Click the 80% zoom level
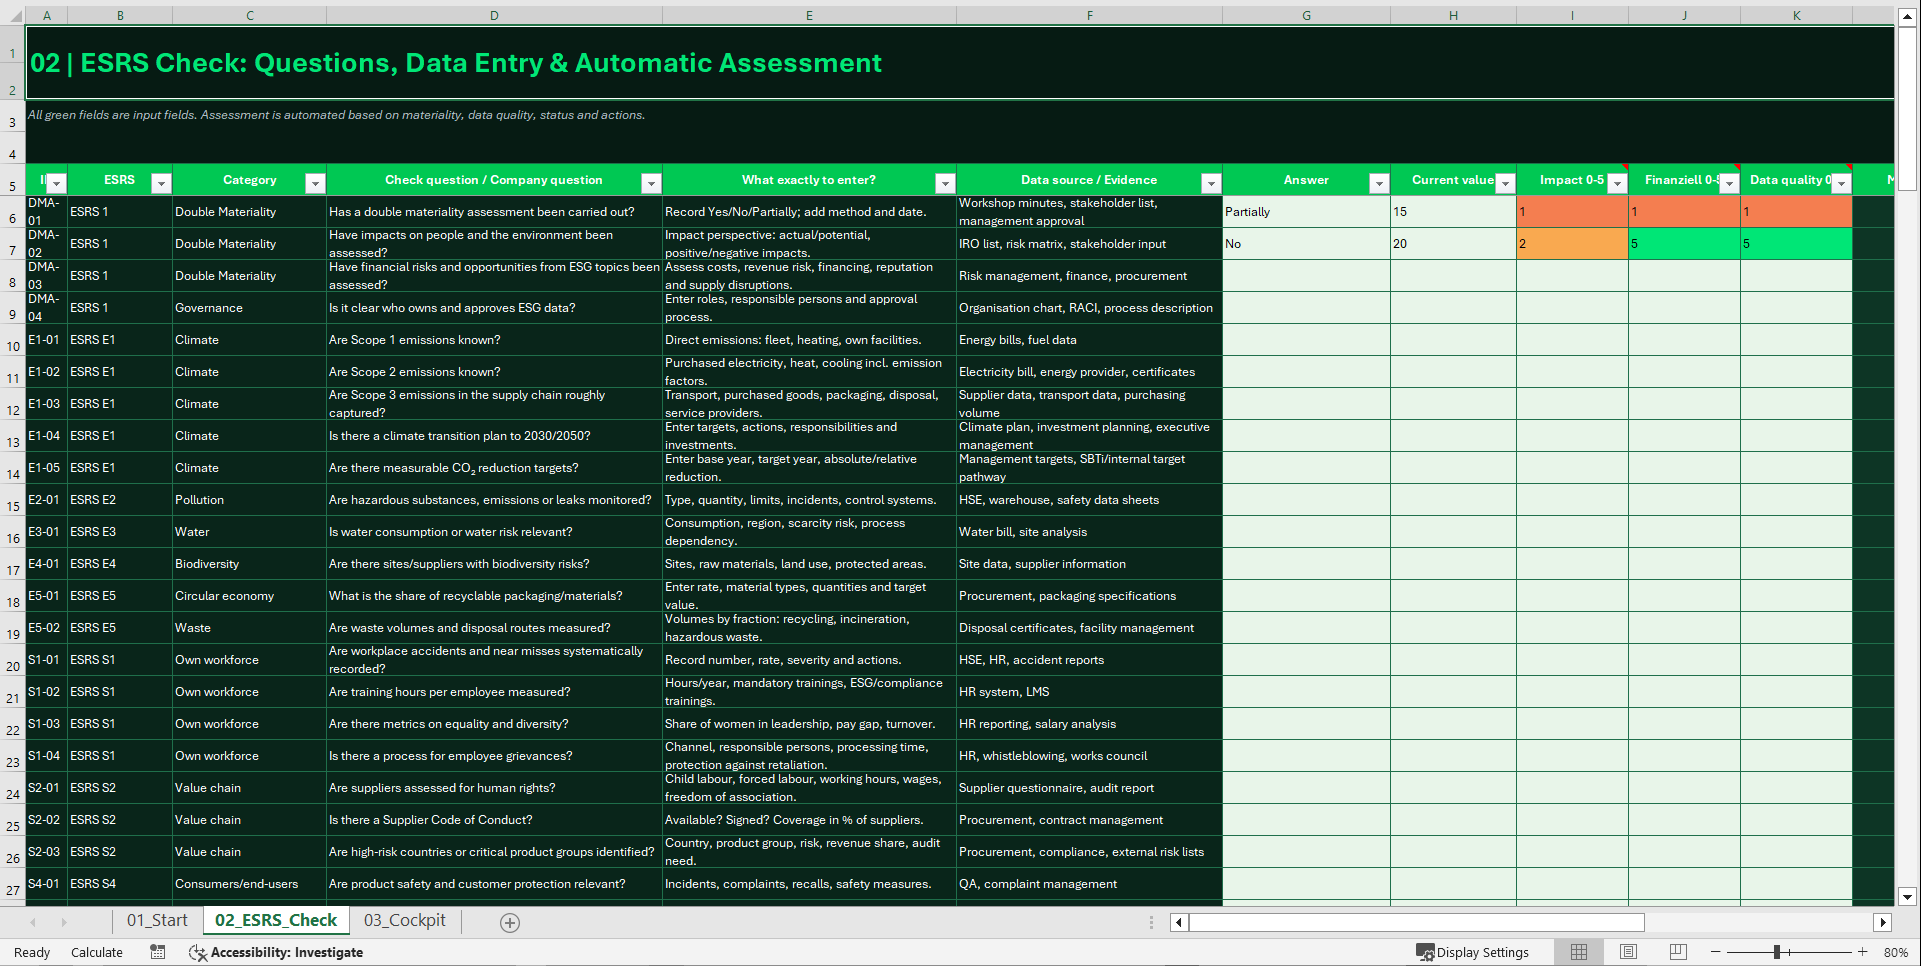Viewport: 1921px width, 966px height. tap(1895, 952)
